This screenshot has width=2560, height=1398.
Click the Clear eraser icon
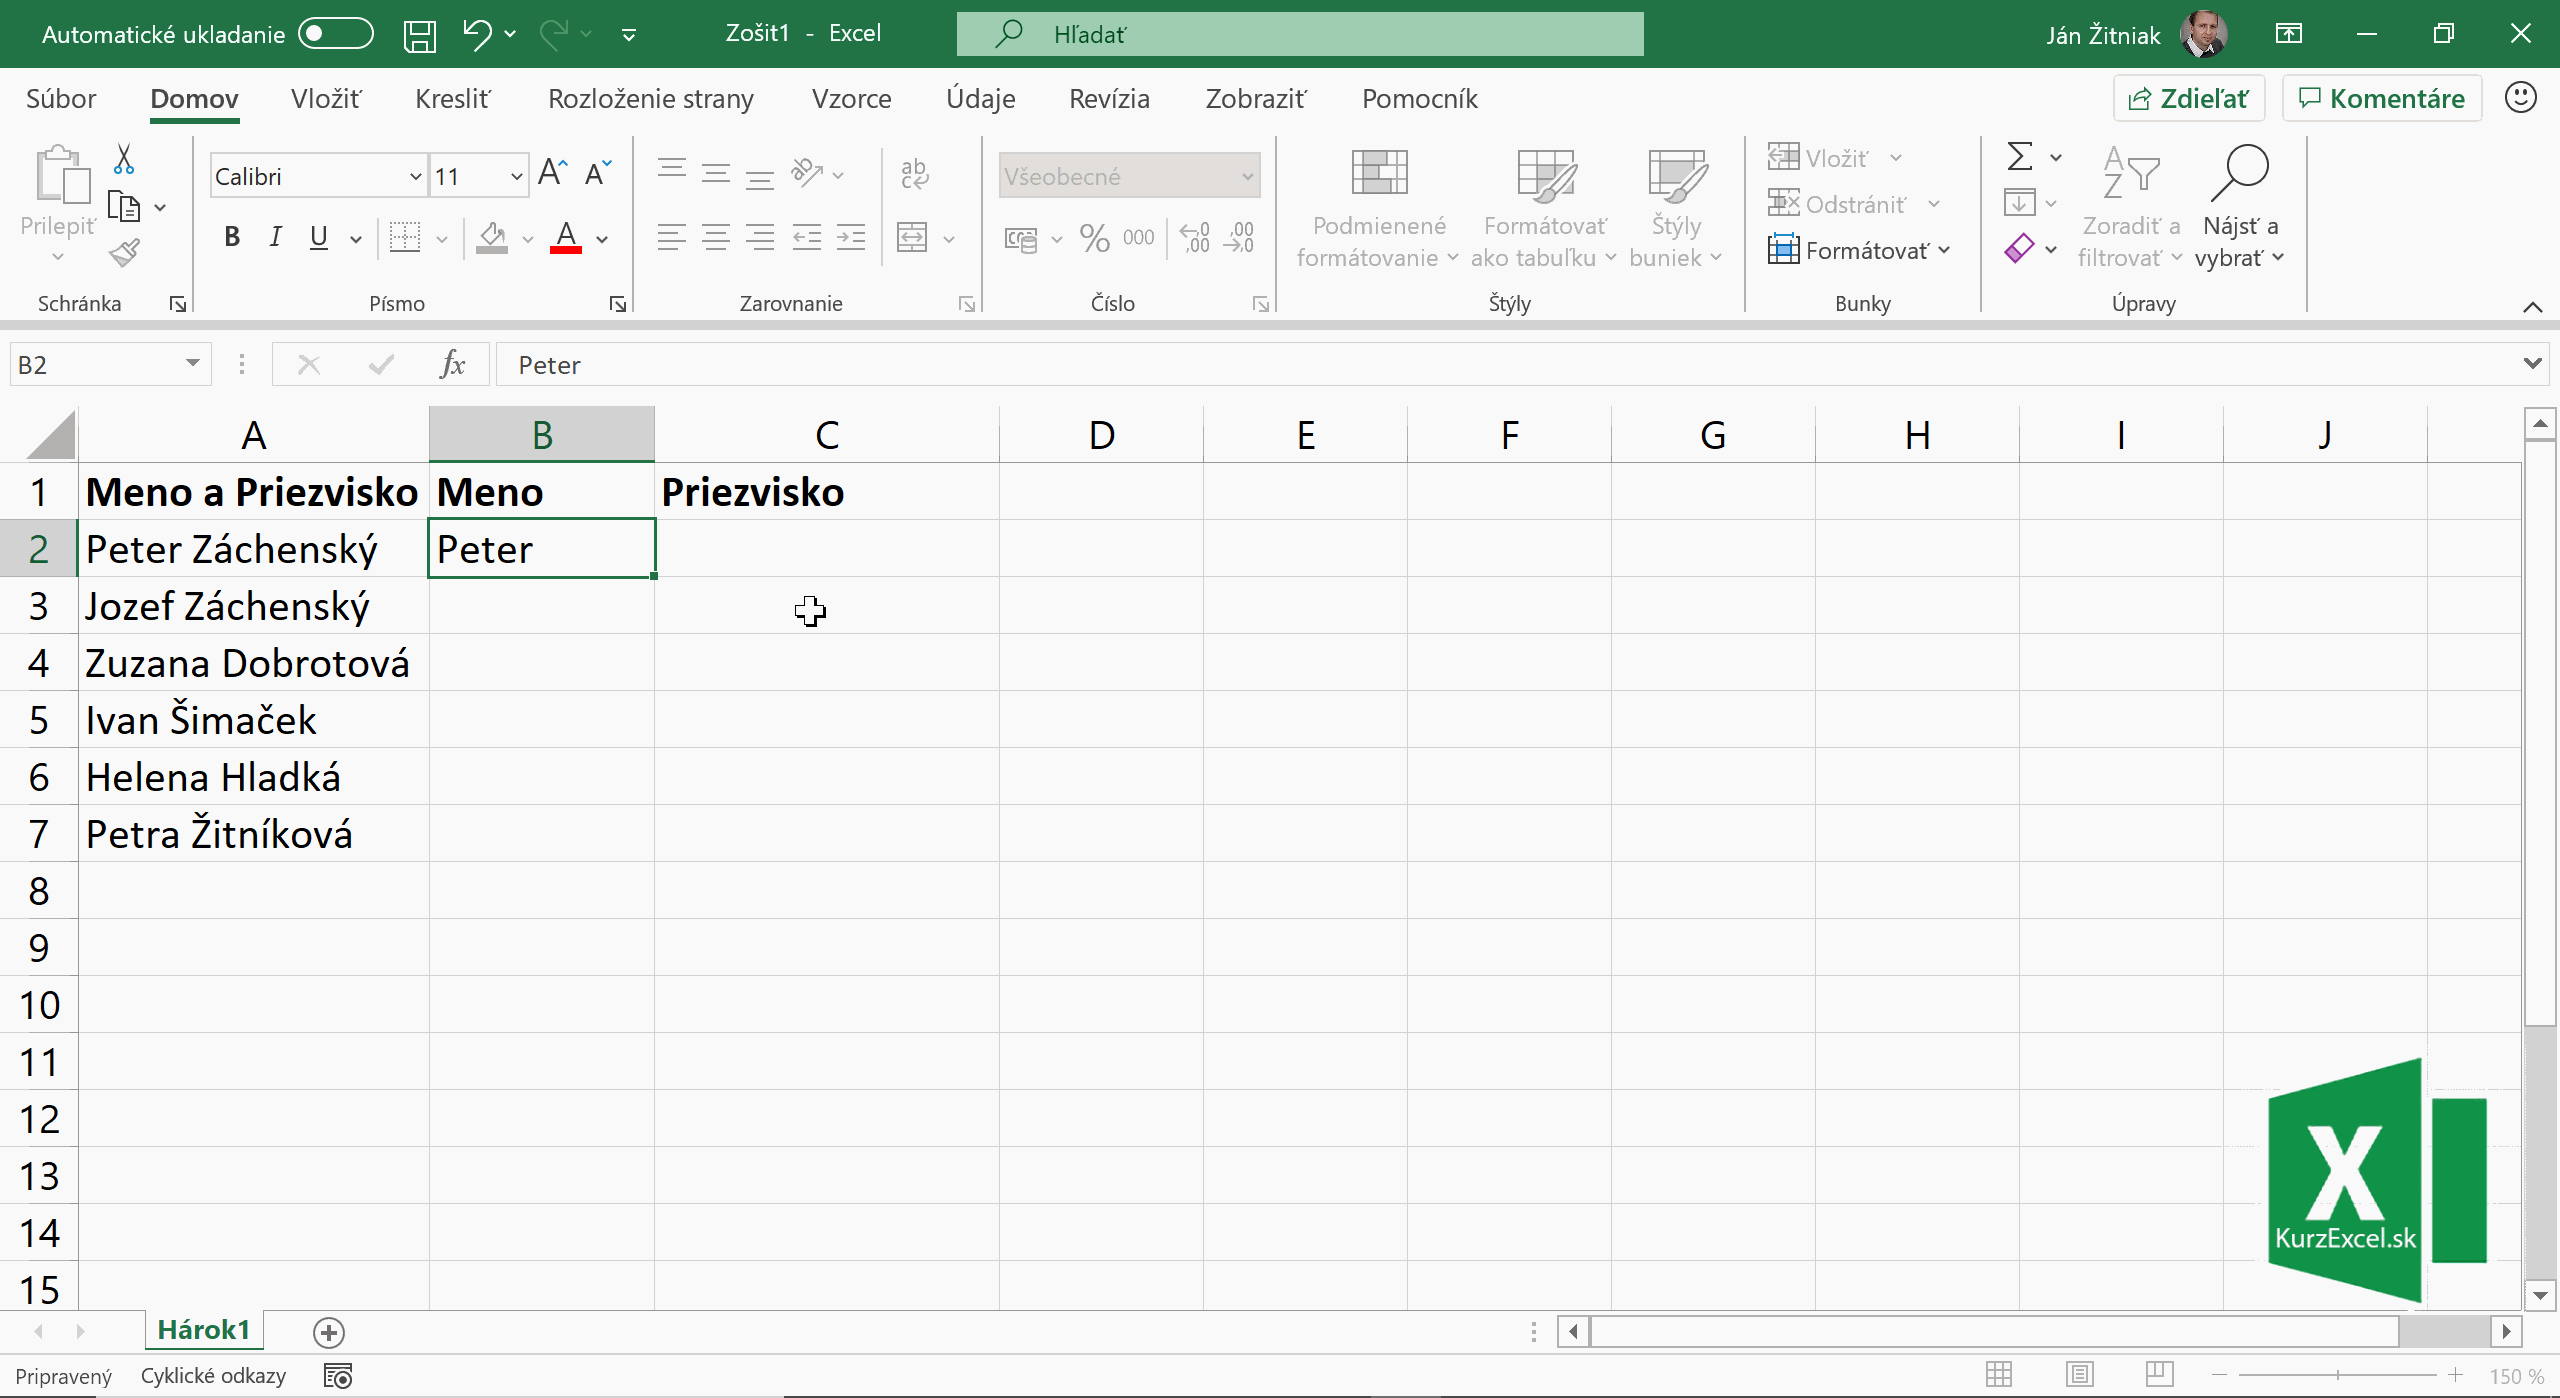2019,249
